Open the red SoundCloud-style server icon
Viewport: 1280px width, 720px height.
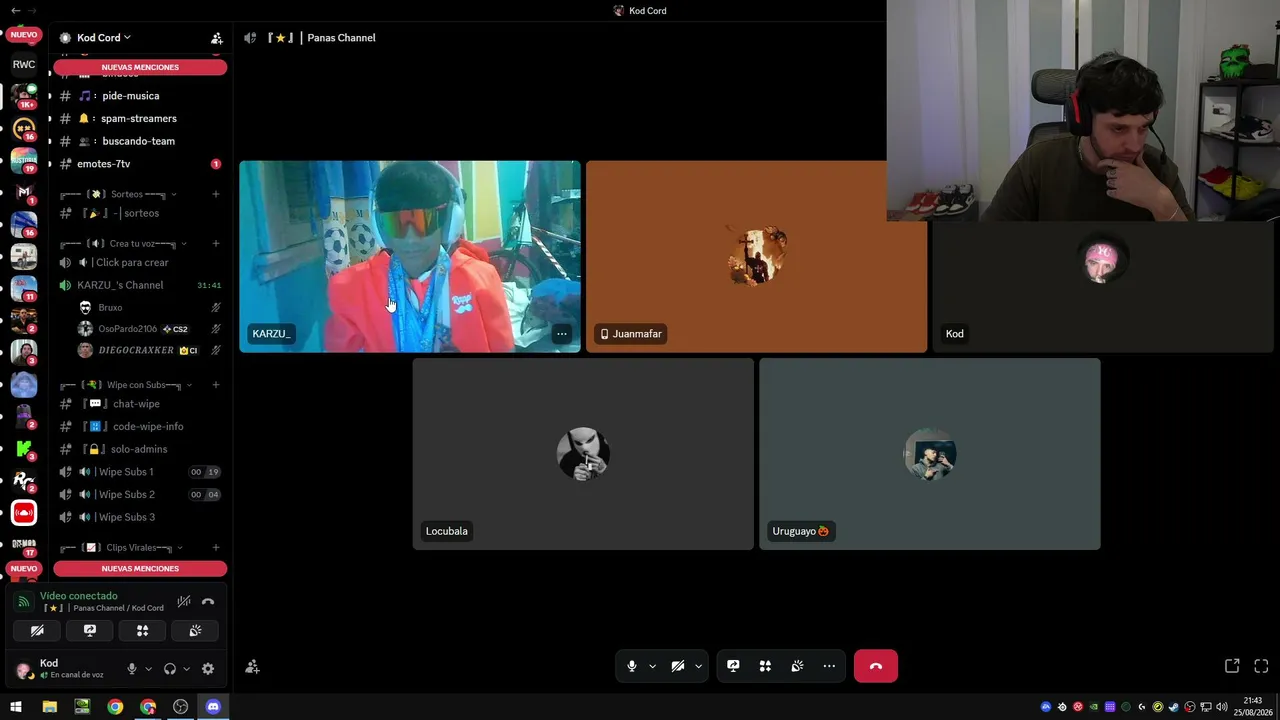[x=24, y=513]
